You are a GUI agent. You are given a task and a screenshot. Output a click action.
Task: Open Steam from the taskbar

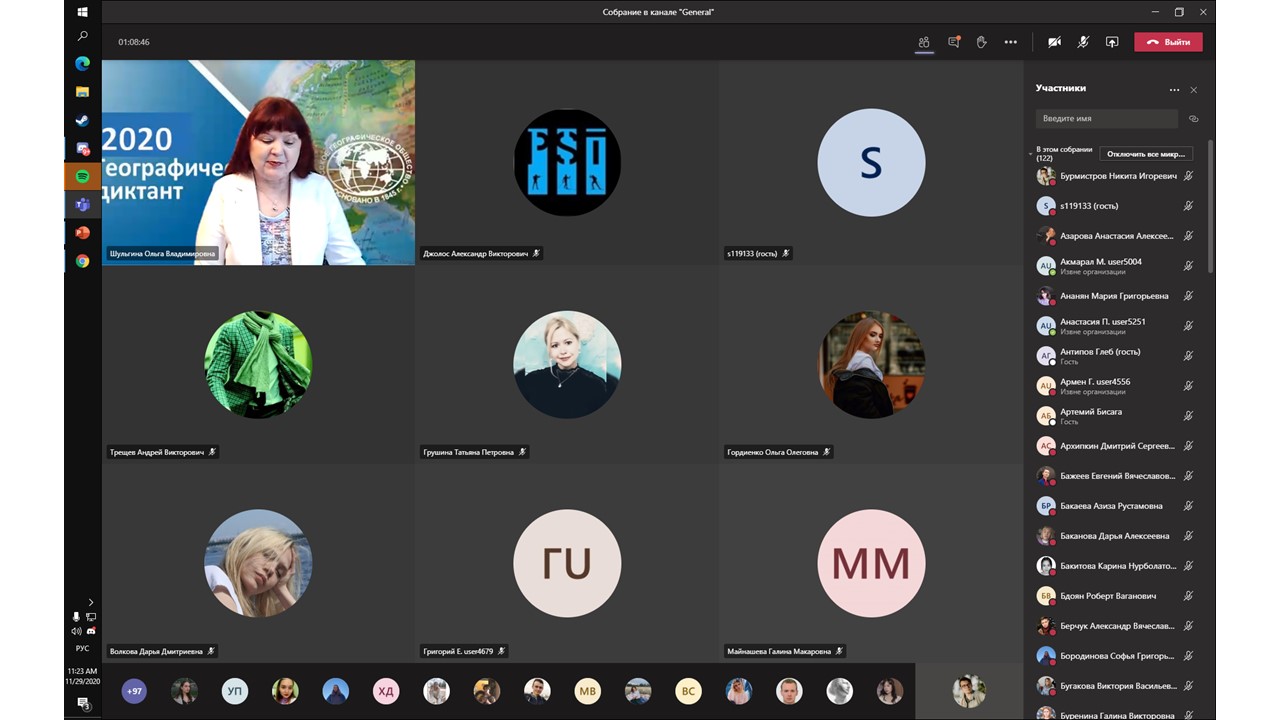click(x=82, y=121)
